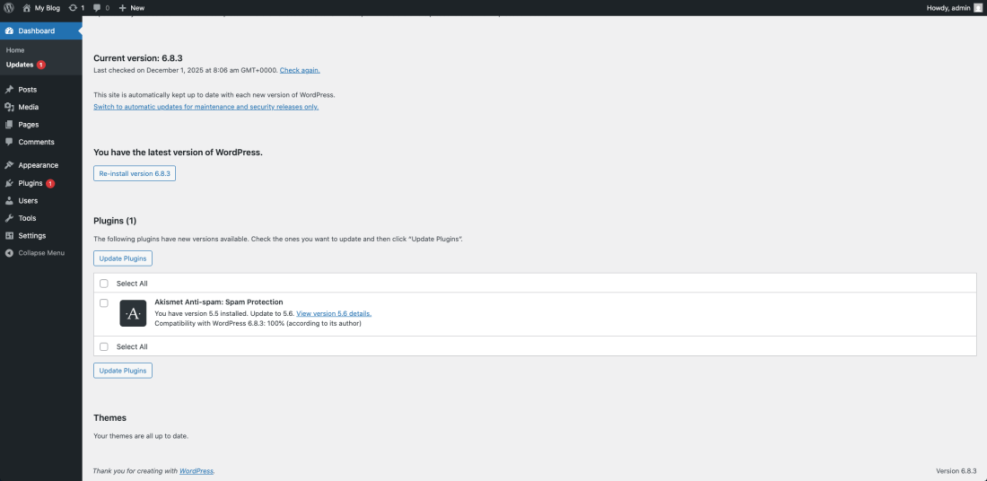Open Appearance menu label

[x=38, y=165]
